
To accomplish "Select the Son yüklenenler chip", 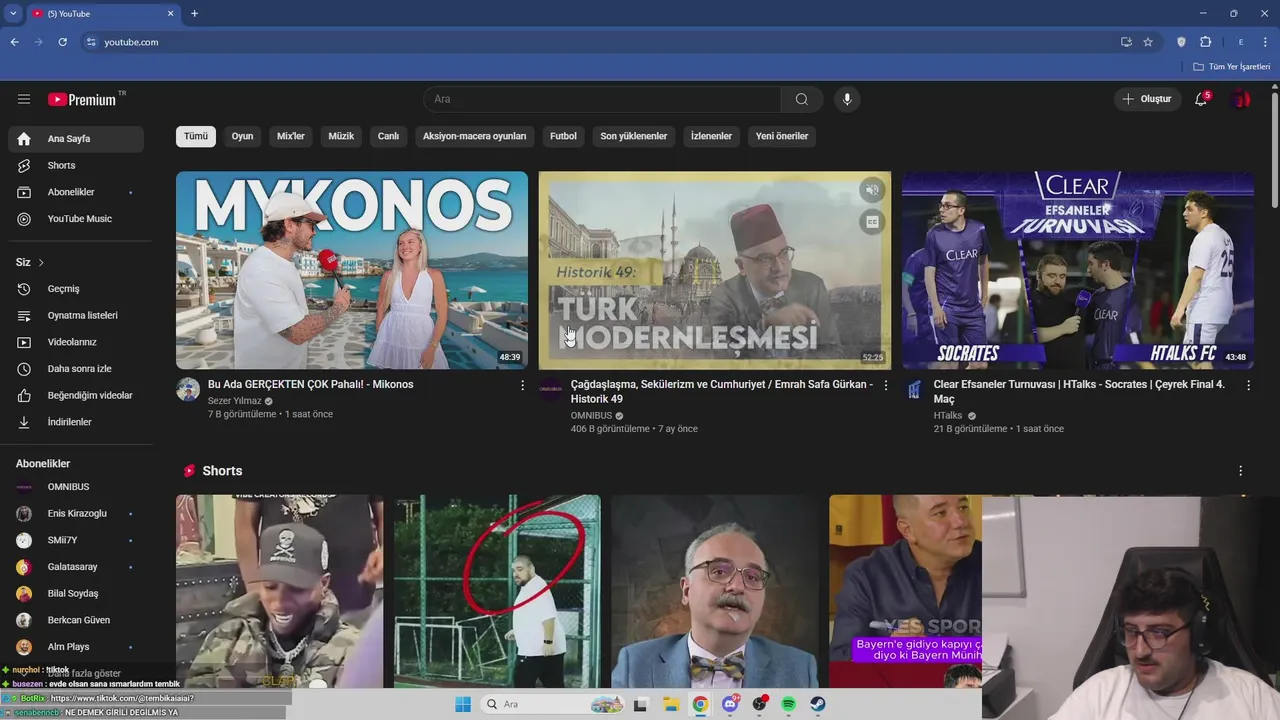I will tap(634, 136).
